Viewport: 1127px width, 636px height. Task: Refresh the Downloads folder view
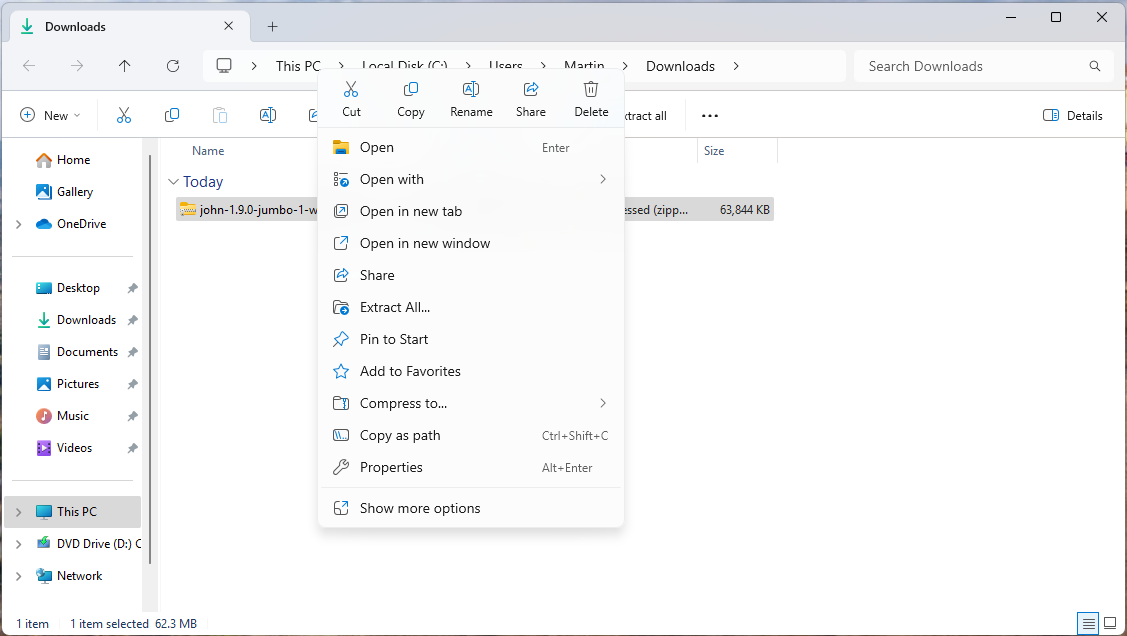pyautogui.click(x=172, y=66)
